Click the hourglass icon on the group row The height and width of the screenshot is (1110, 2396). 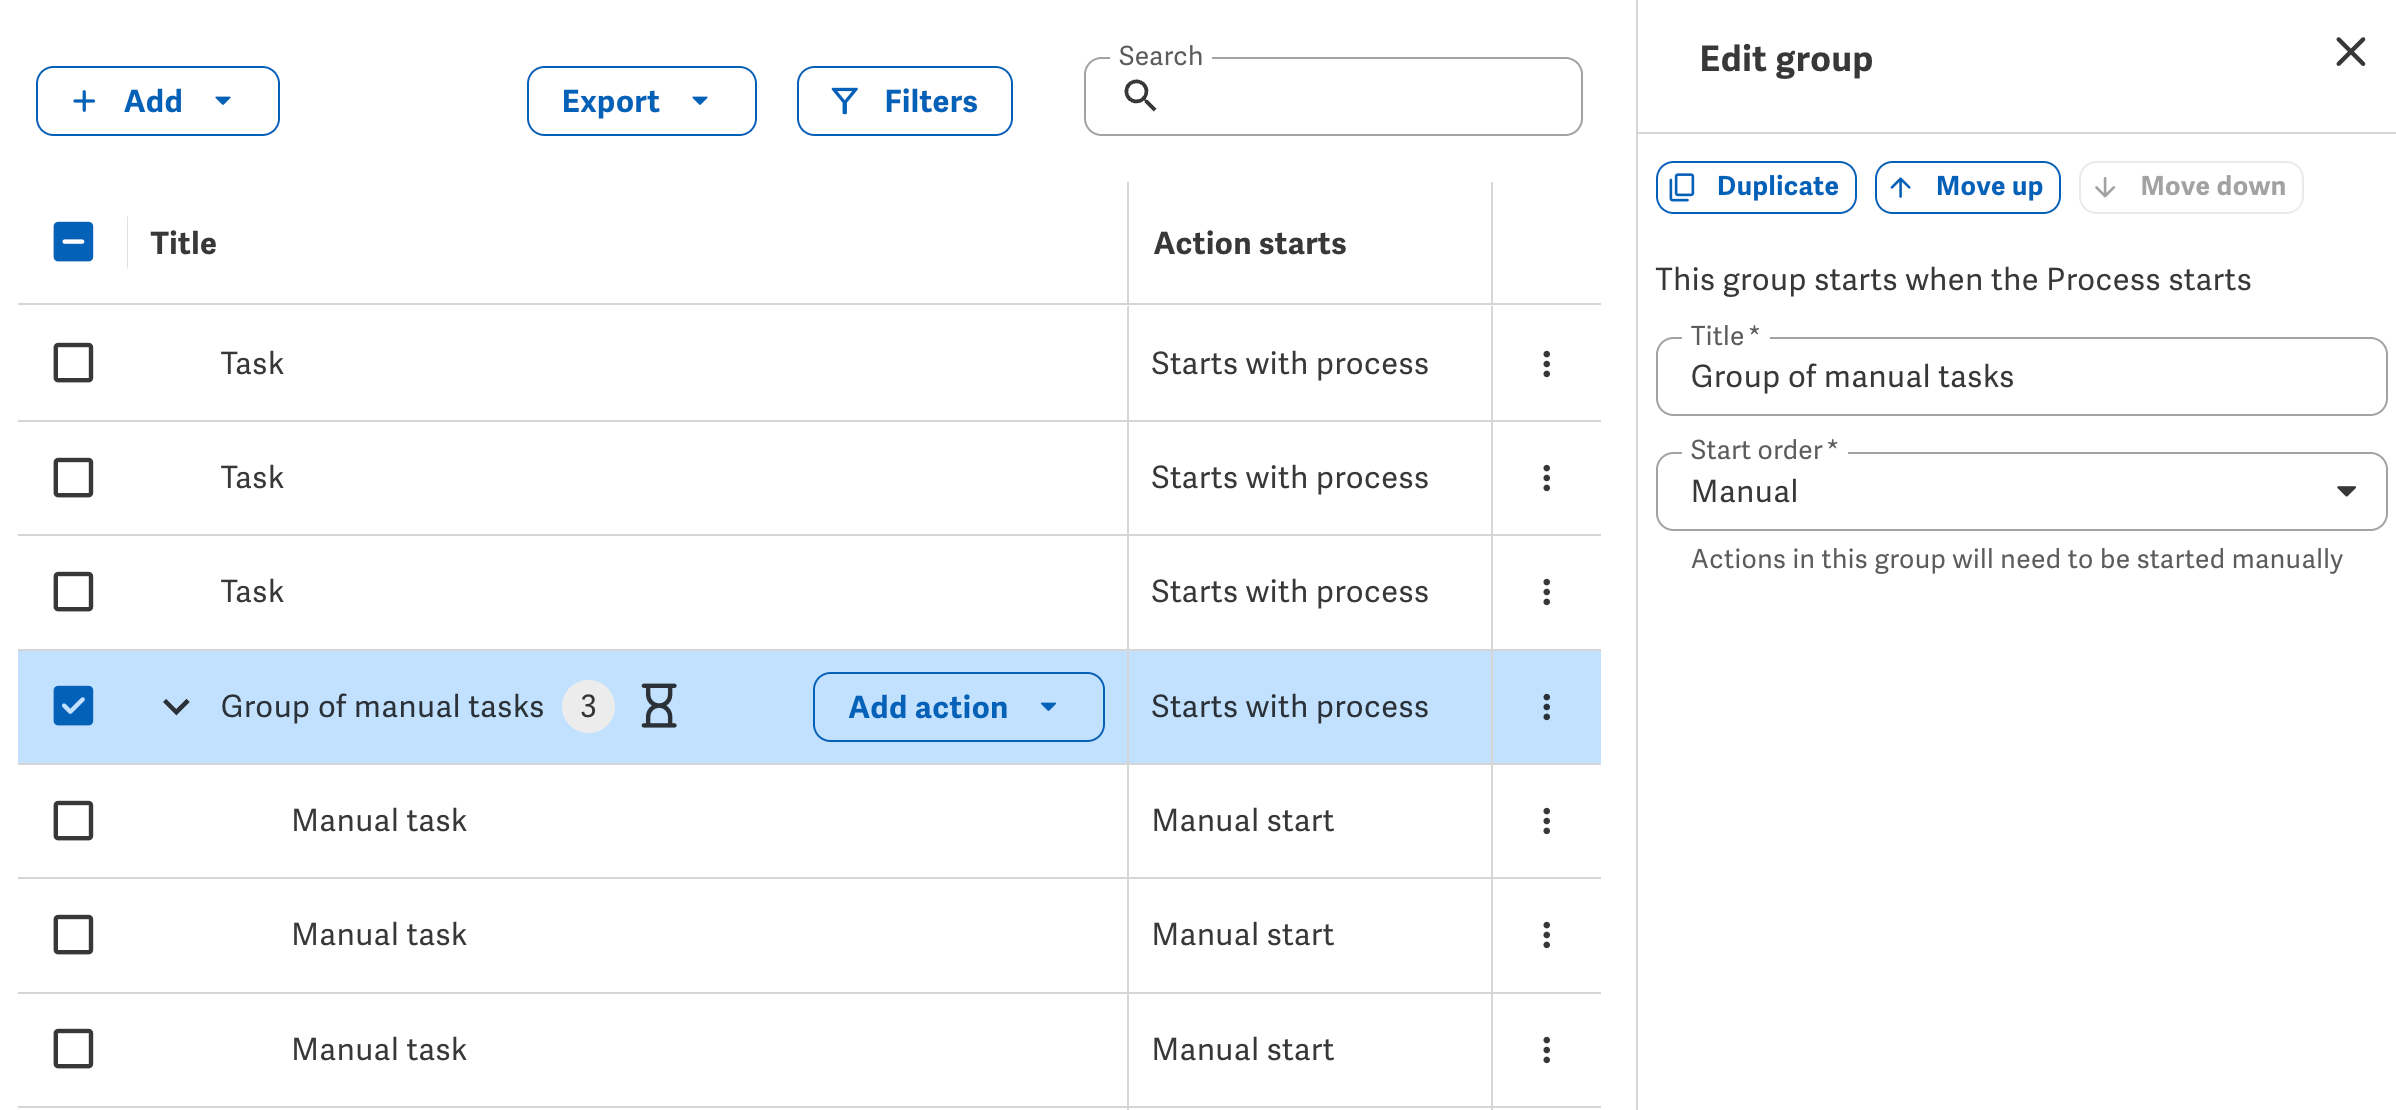[x=659, y=706]
